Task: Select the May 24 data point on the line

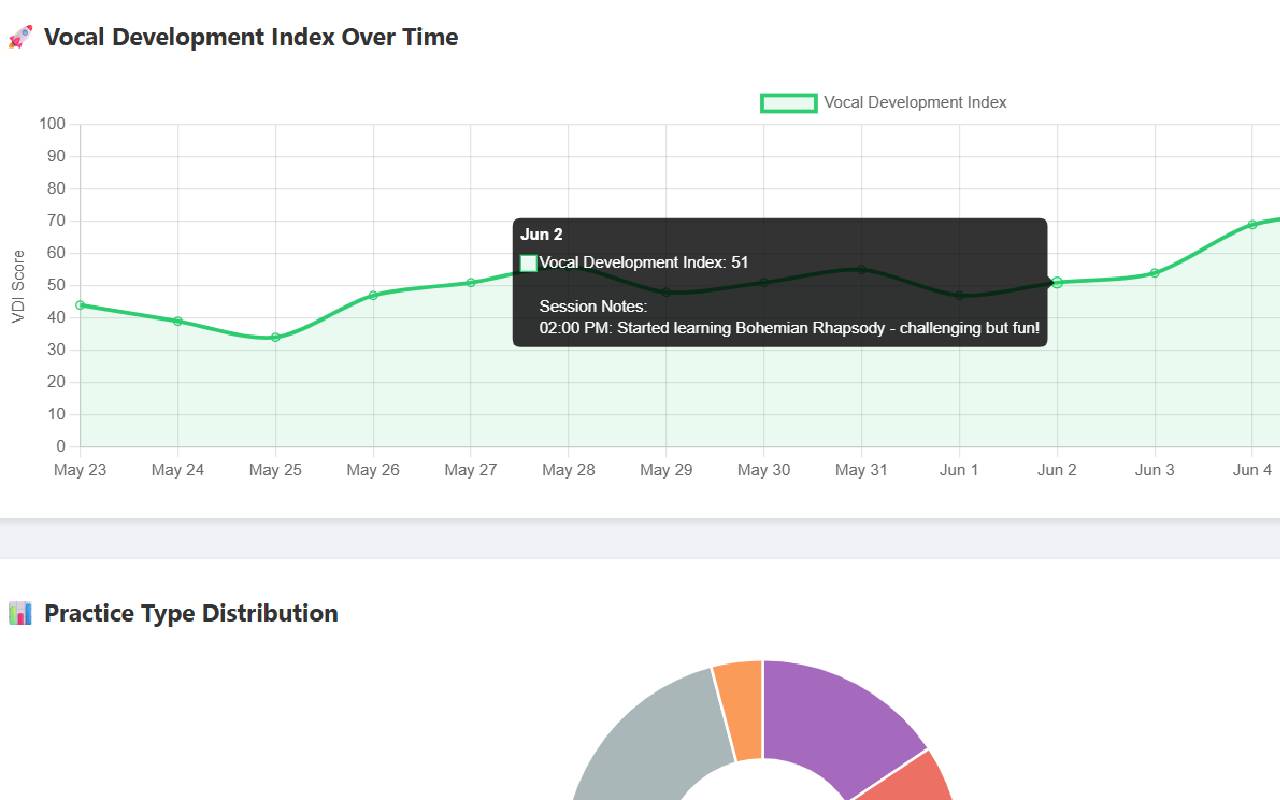Action: 178,321
